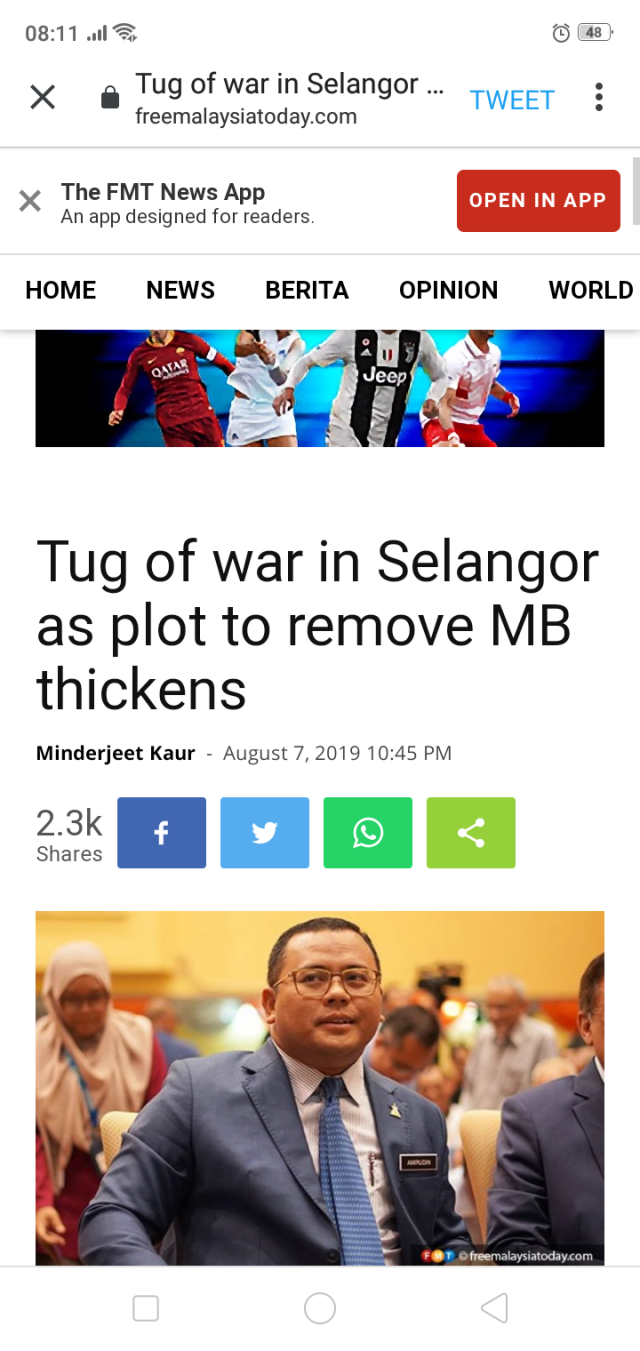Switch to the BERITA section
Viewport: 640px width, 1351px height.
pyautogui.click(x=307, y=290)
